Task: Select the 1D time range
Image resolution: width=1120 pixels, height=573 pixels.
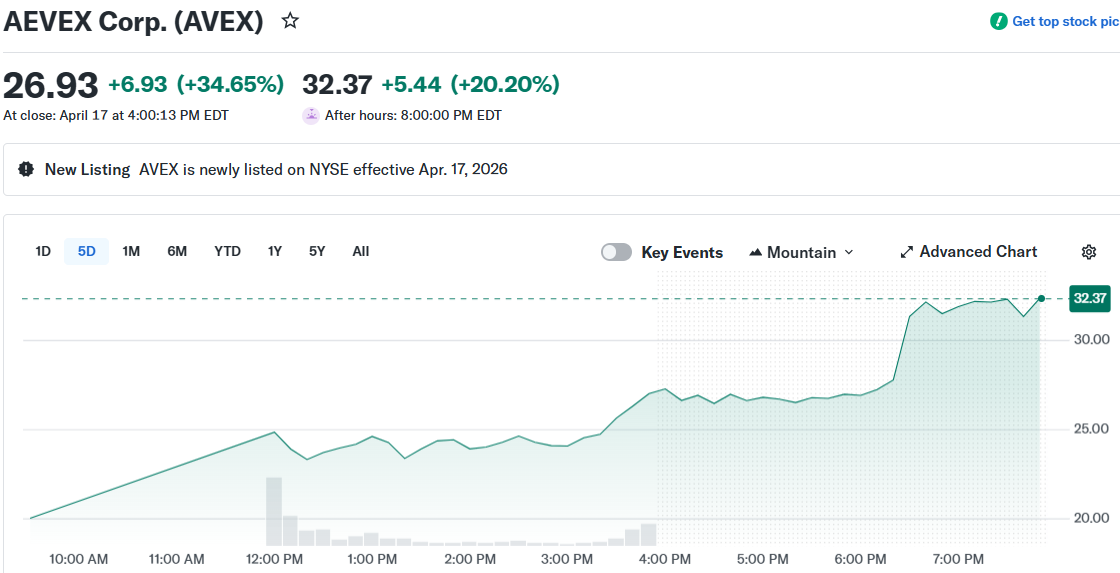Action: [43, 251]
